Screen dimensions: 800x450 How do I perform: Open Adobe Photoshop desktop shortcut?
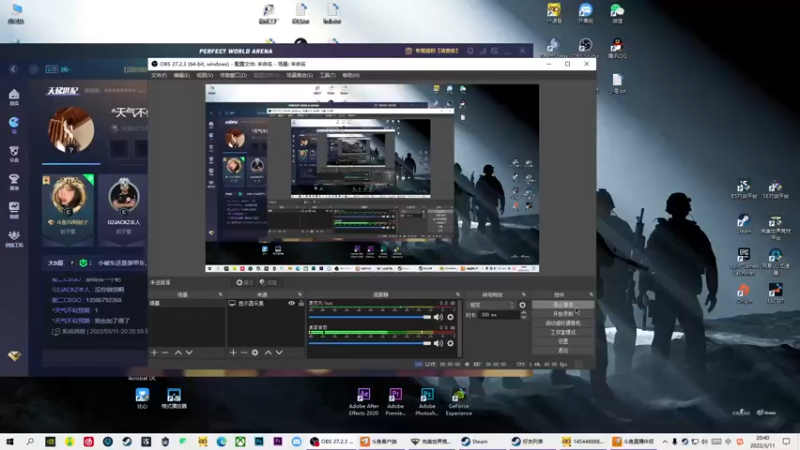[427, 402]
